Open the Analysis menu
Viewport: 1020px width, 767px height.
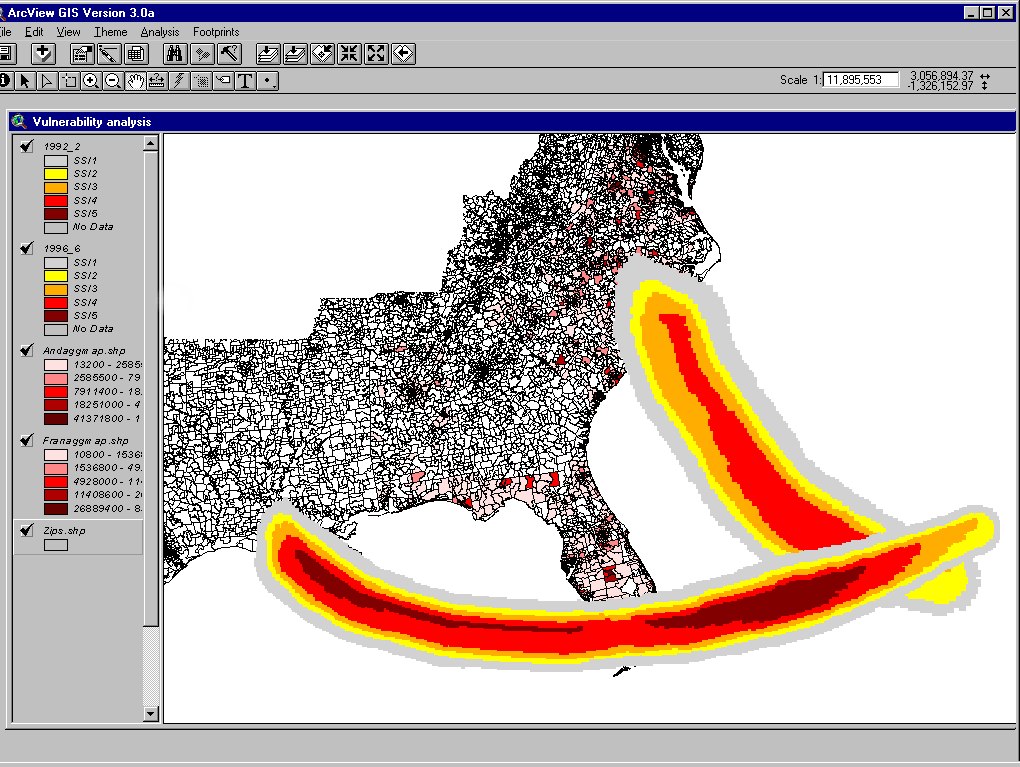(159, 32)
